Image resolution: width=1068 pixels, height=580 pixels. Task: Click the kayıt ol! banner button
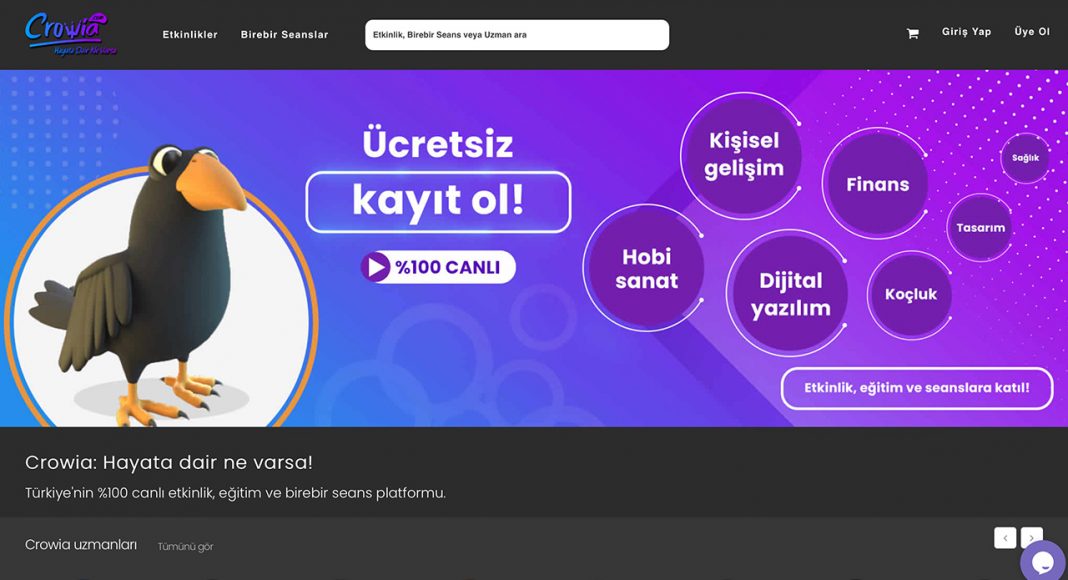(438, 202)
